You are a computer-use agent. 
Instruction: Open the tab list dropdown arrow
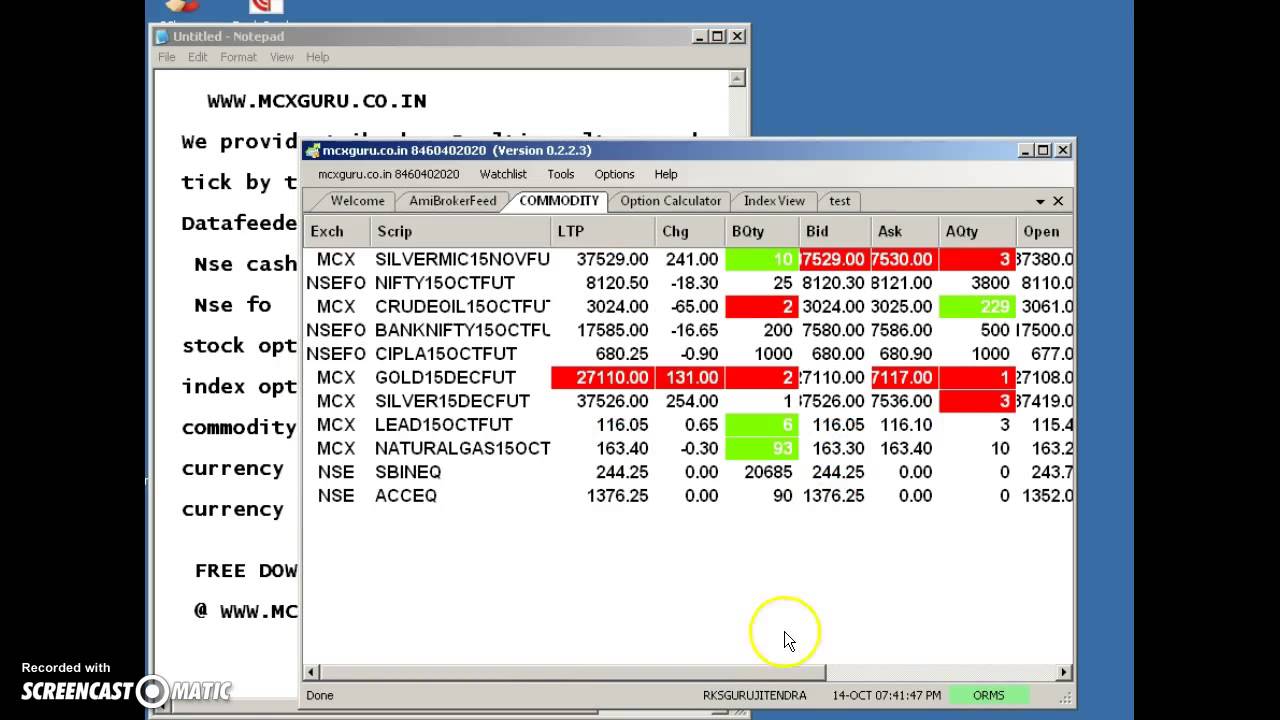[x=1040, y=202]
